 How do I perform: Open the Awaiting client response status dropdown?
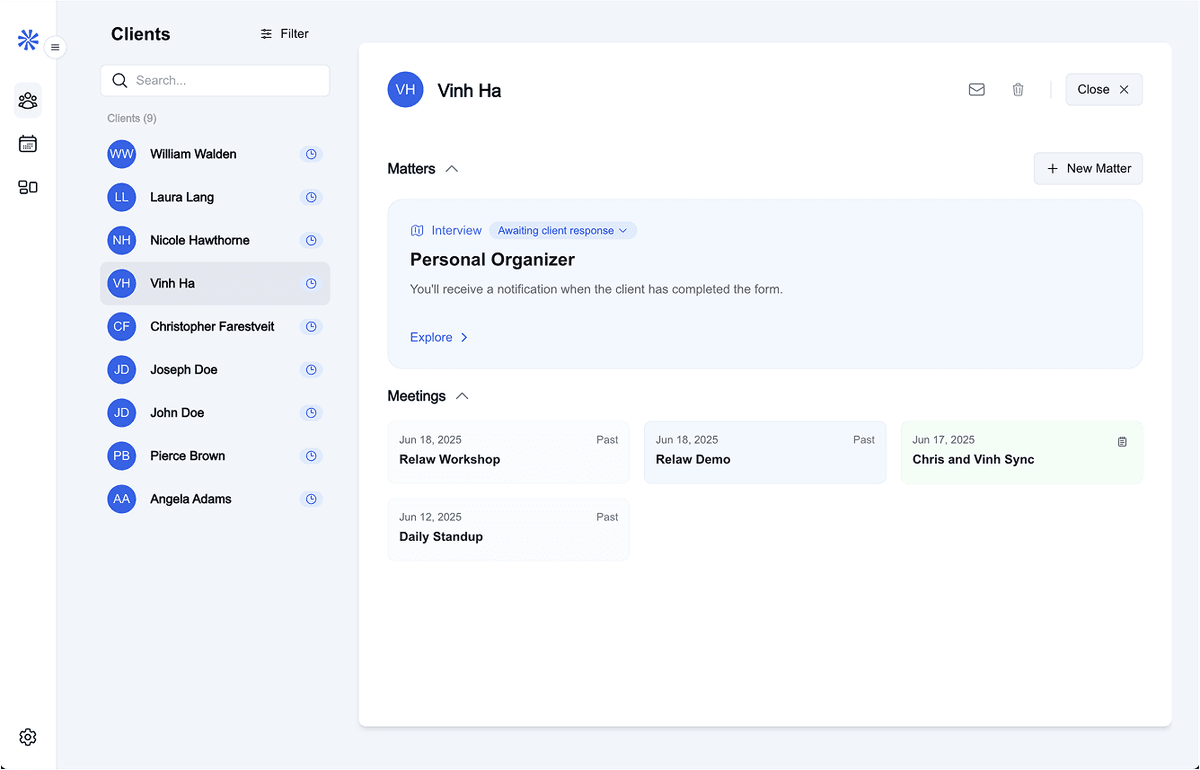pos(562,231)
